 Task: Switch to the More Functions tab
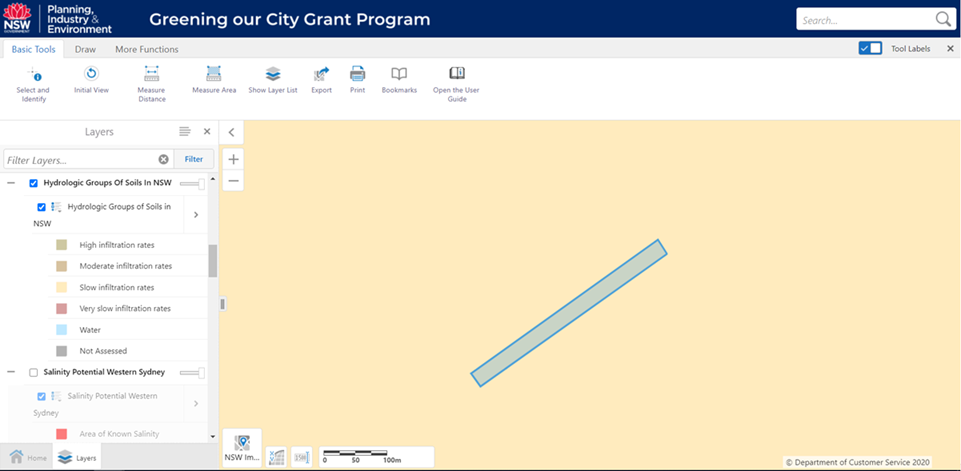coord(147,49)
